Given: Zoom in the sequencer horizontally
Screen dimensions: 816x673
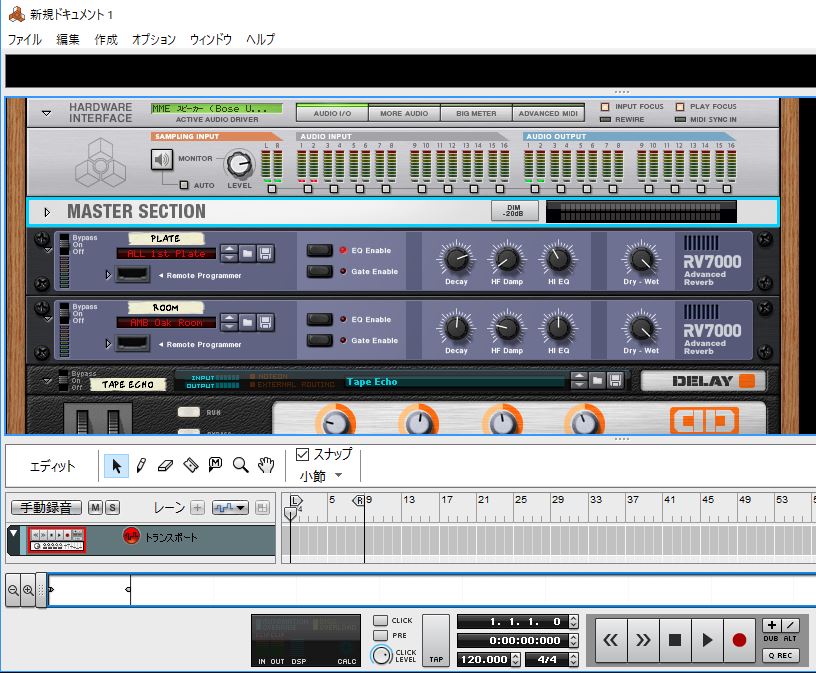Looking at the screenshot, I should pos(28,590).
